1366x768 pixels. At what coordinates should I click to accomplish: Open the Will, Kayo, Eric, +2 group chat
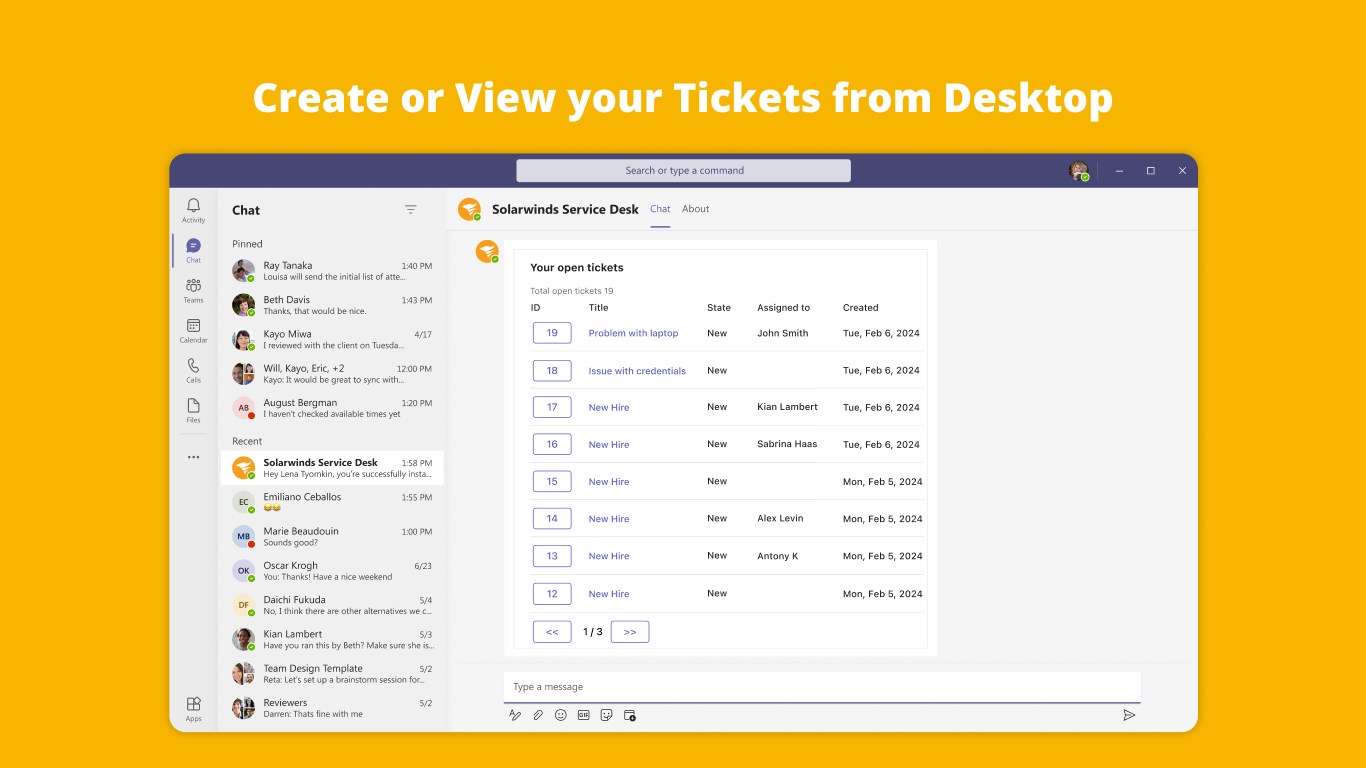332,374
